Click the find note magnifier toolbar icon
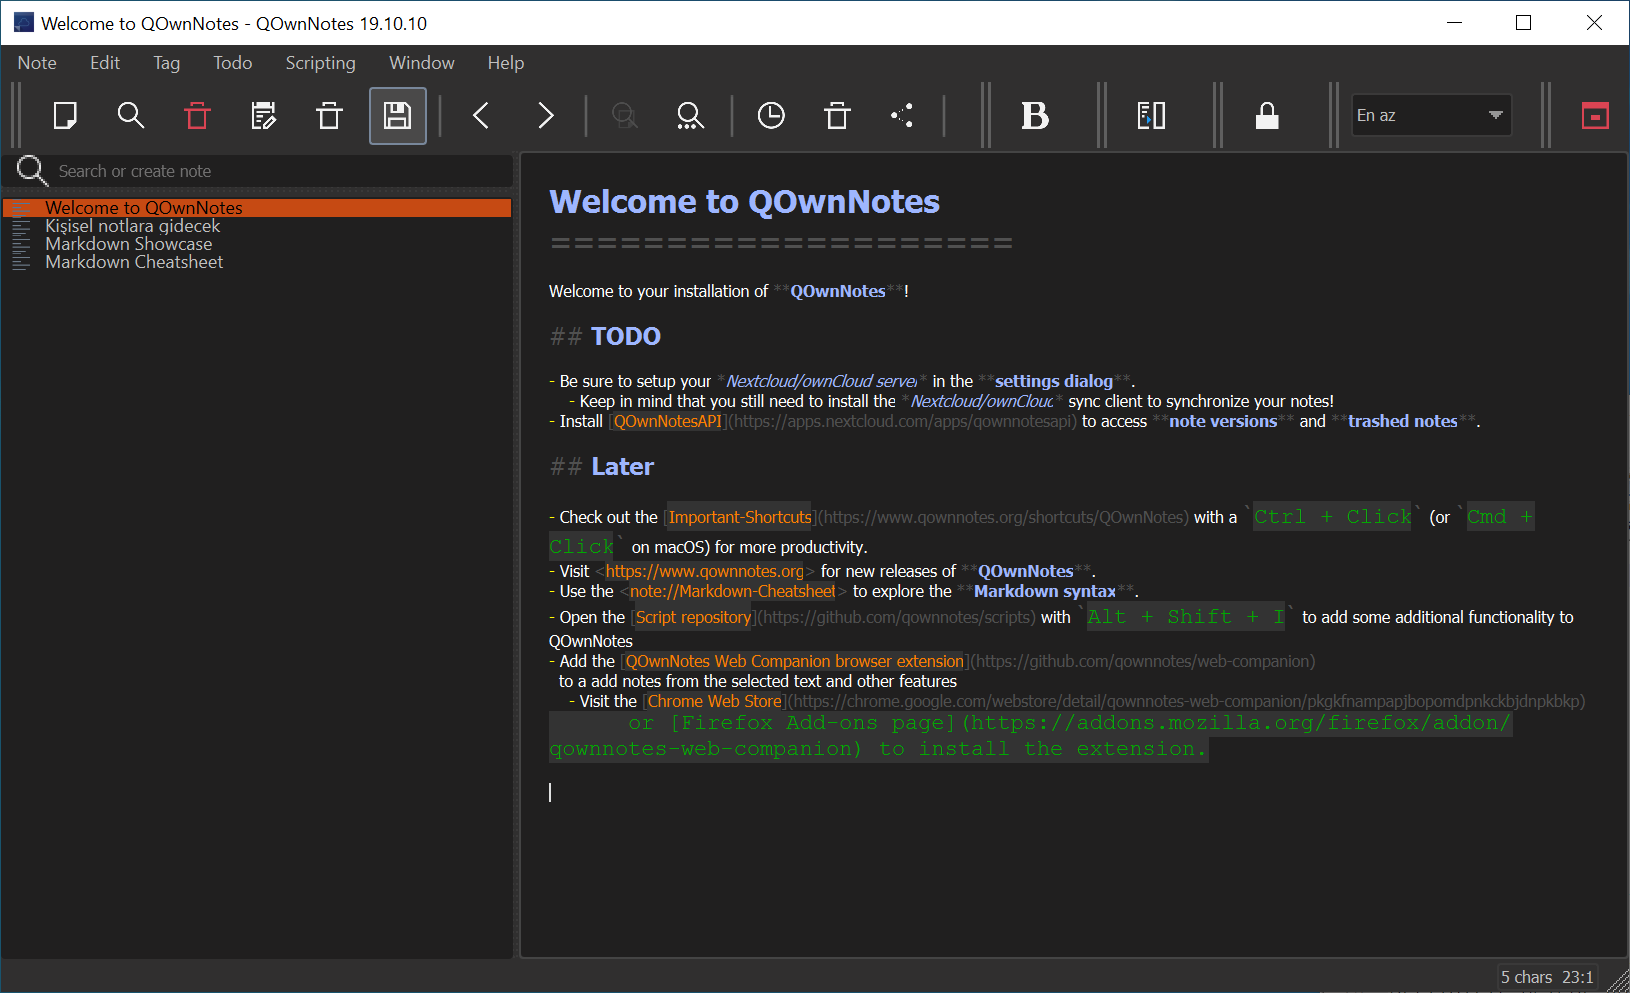The width and height of the screenshot is (1630, 993). tap(131, 116)
